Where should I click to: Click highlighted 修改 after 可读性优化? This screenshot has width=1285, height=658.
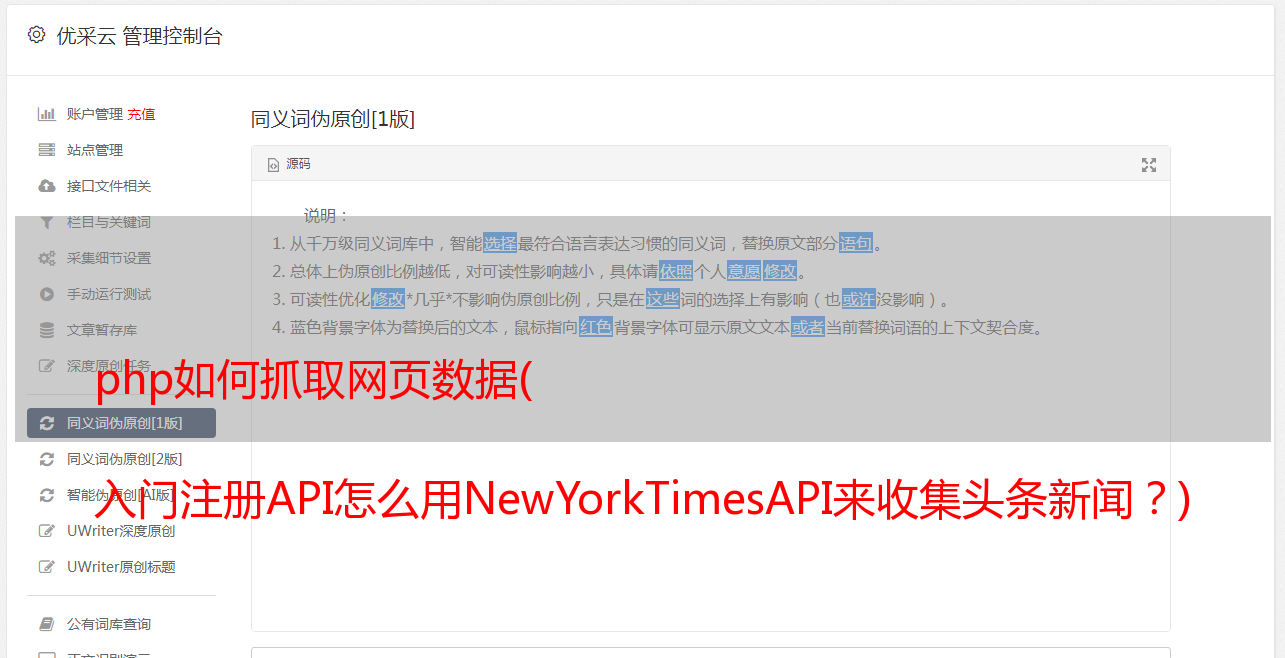[x=388, y=299]
